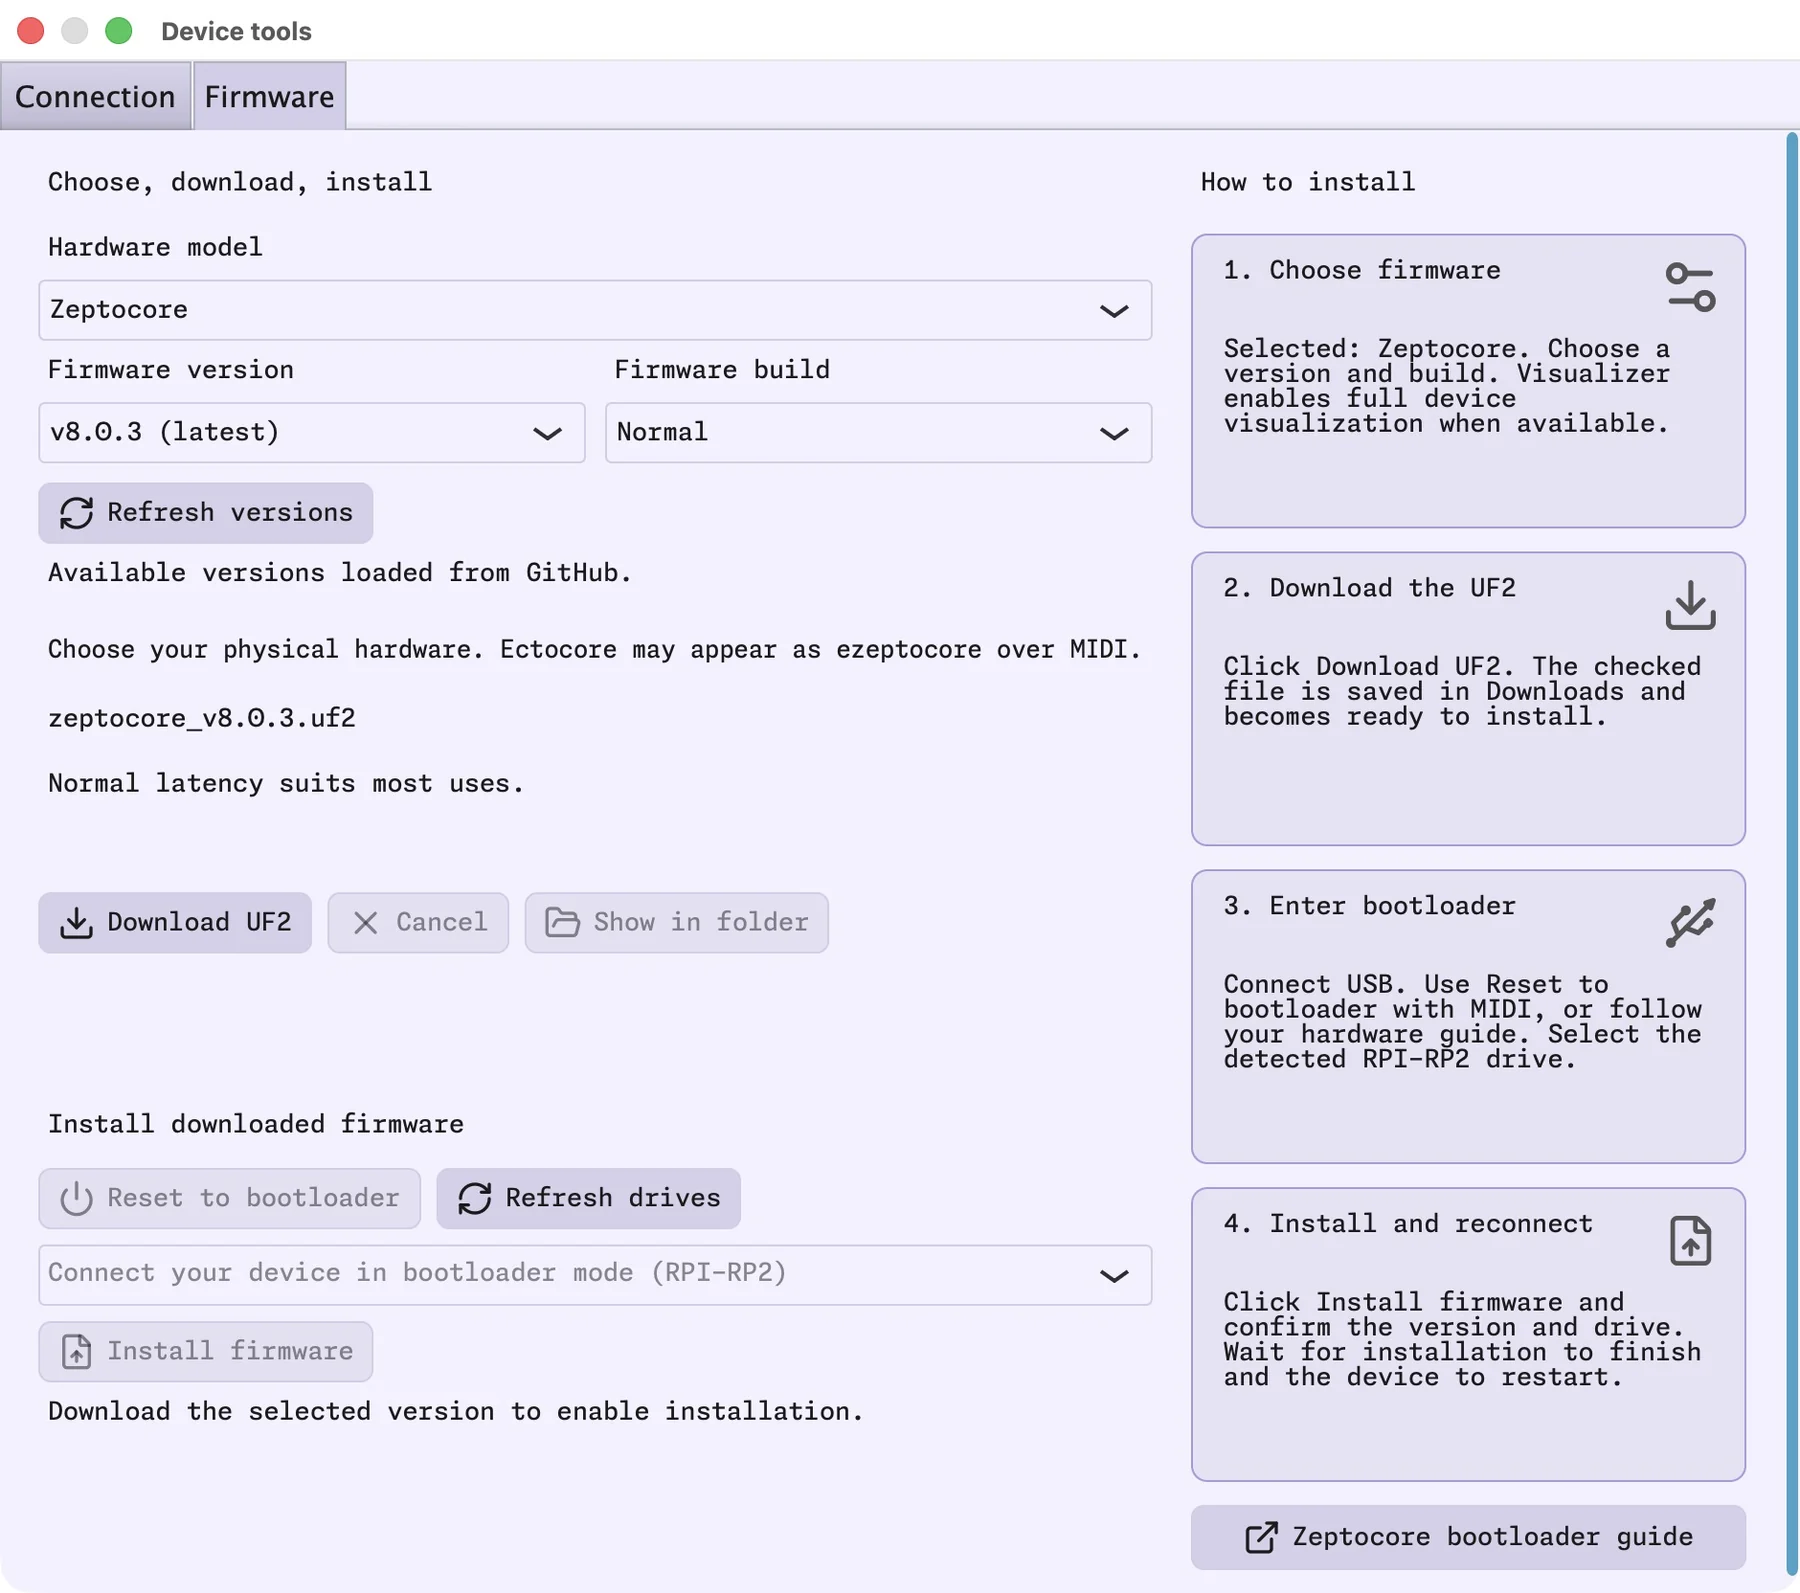This screenshot has height=1593, width=1800.
Task: Open the bootloader drive selection dropdown
Action: point(595,1274)
